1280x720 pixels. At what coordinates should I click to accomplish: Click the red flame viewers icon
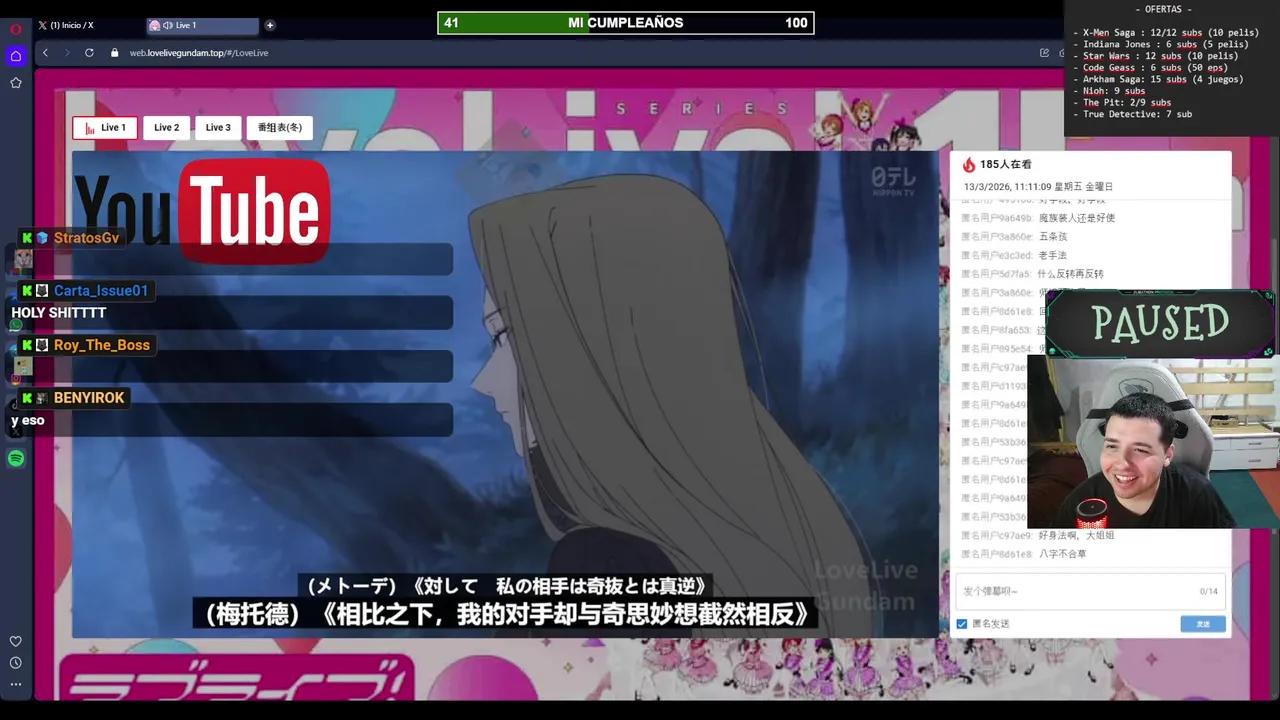coord(968,165)
